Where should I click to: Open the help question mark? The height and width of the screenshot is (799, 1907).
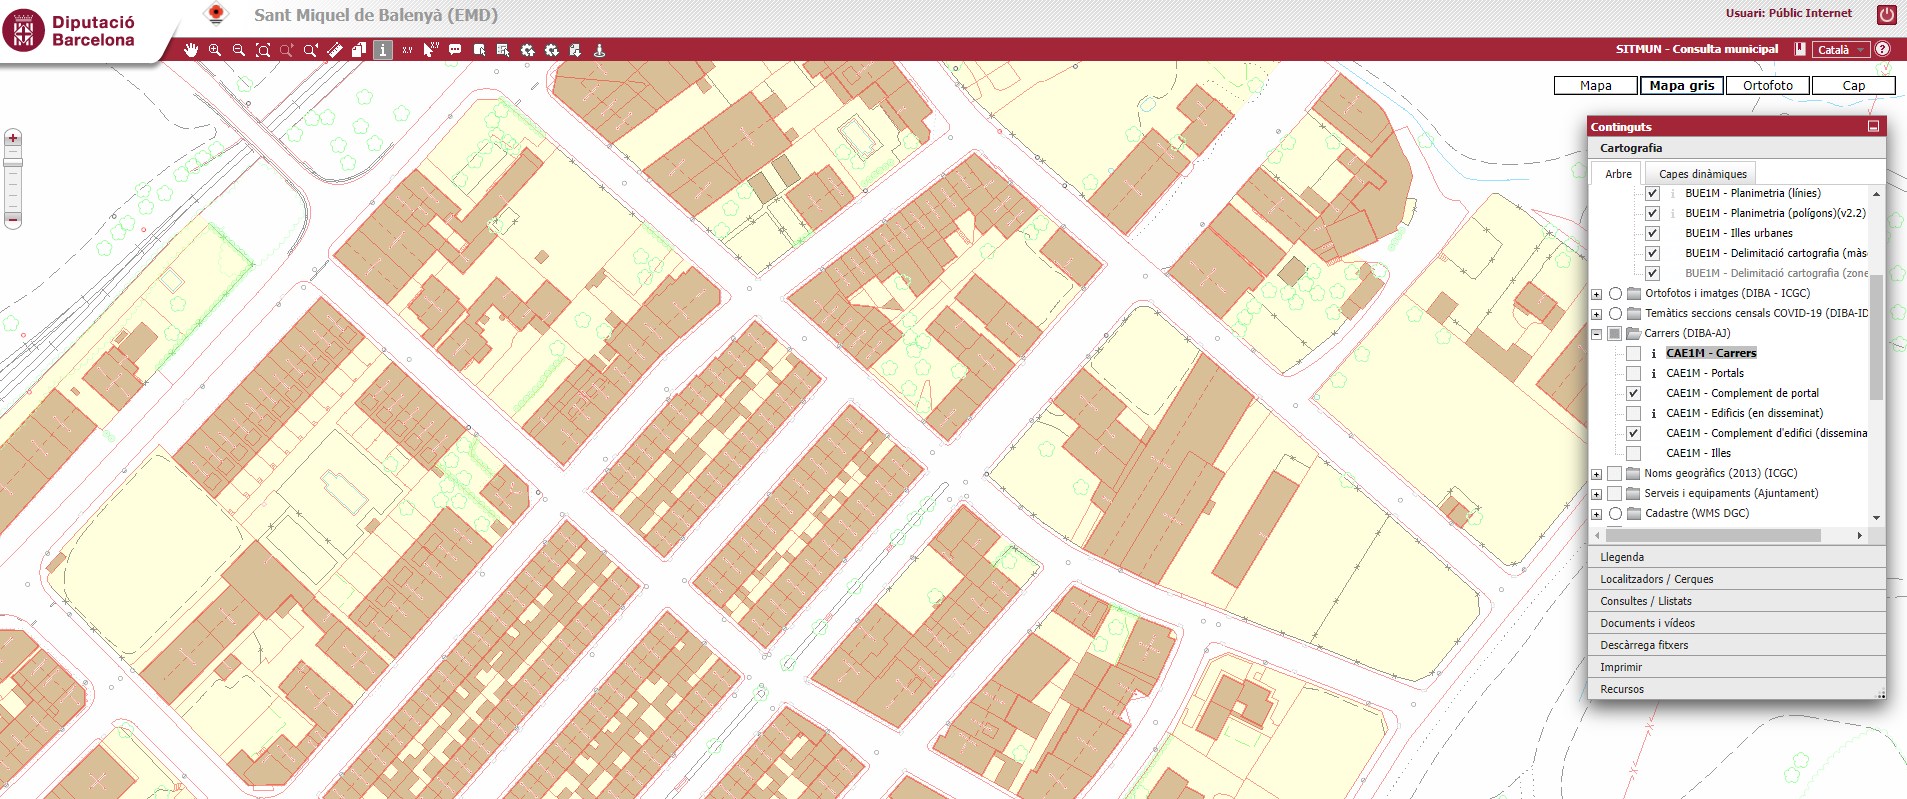1882,49
